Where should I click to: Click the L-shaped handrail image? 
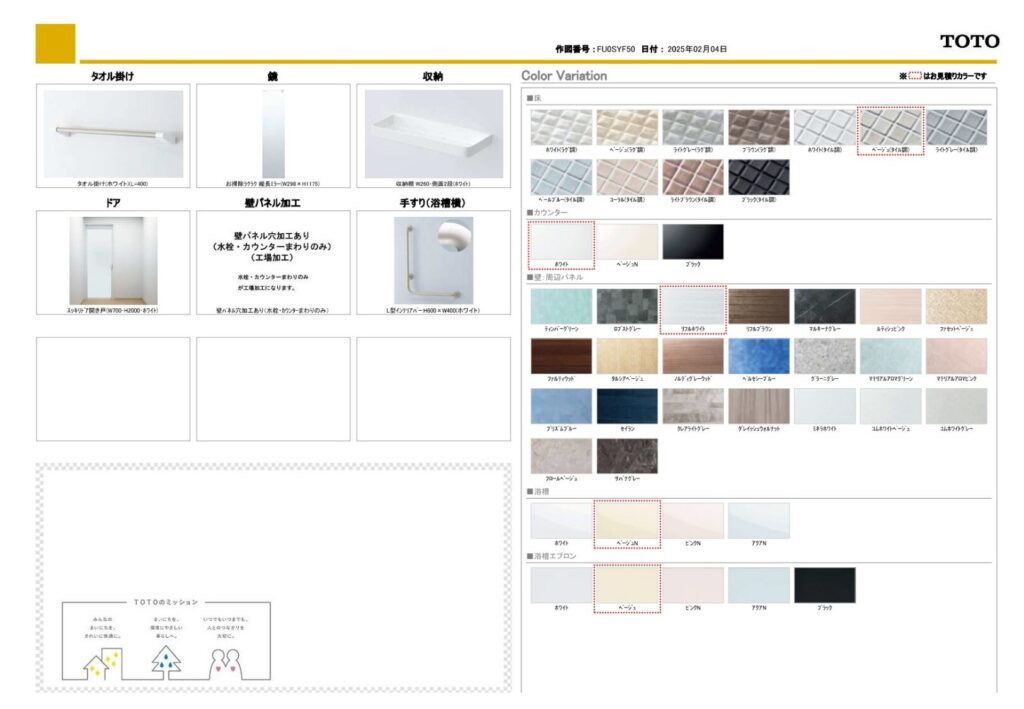coord(433,260)
